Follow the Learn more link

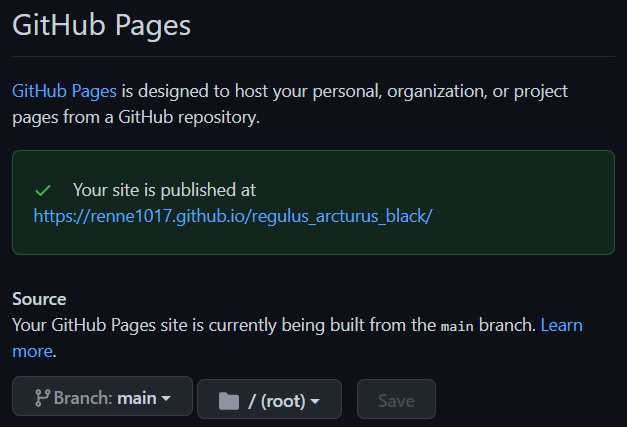click(561, 325)
